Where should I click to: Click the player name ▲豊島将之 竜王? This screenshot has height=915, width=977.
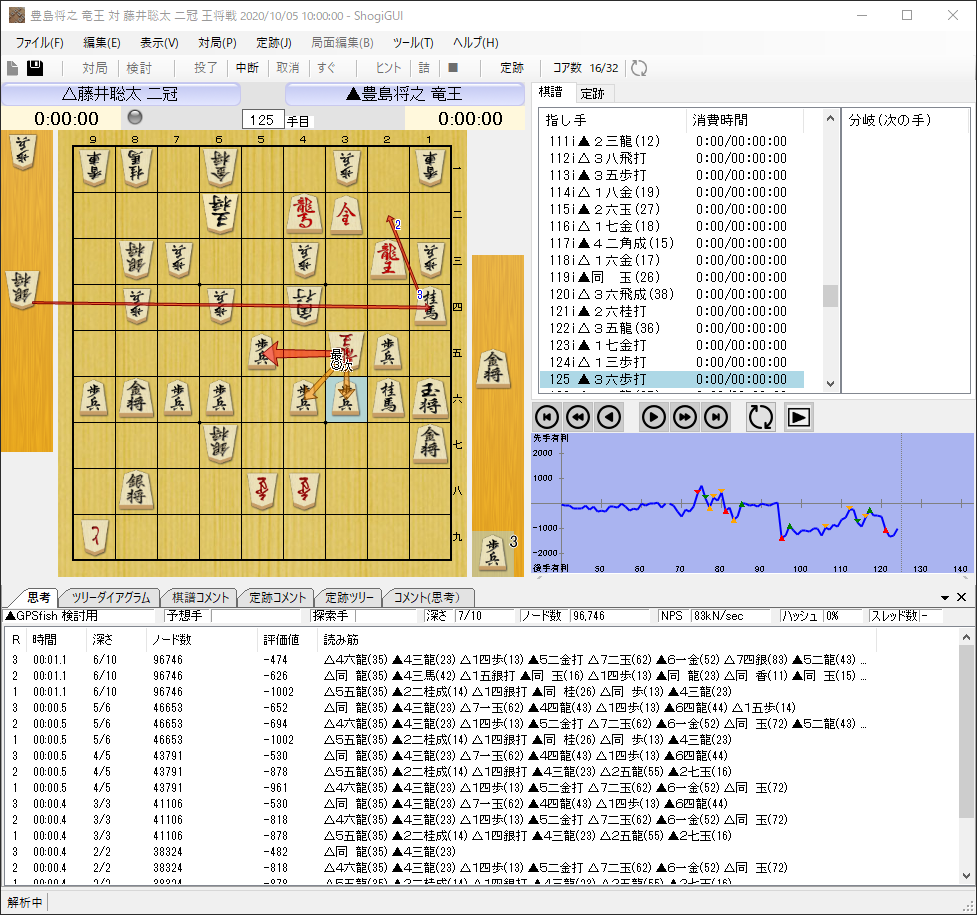tap(404, 94)
